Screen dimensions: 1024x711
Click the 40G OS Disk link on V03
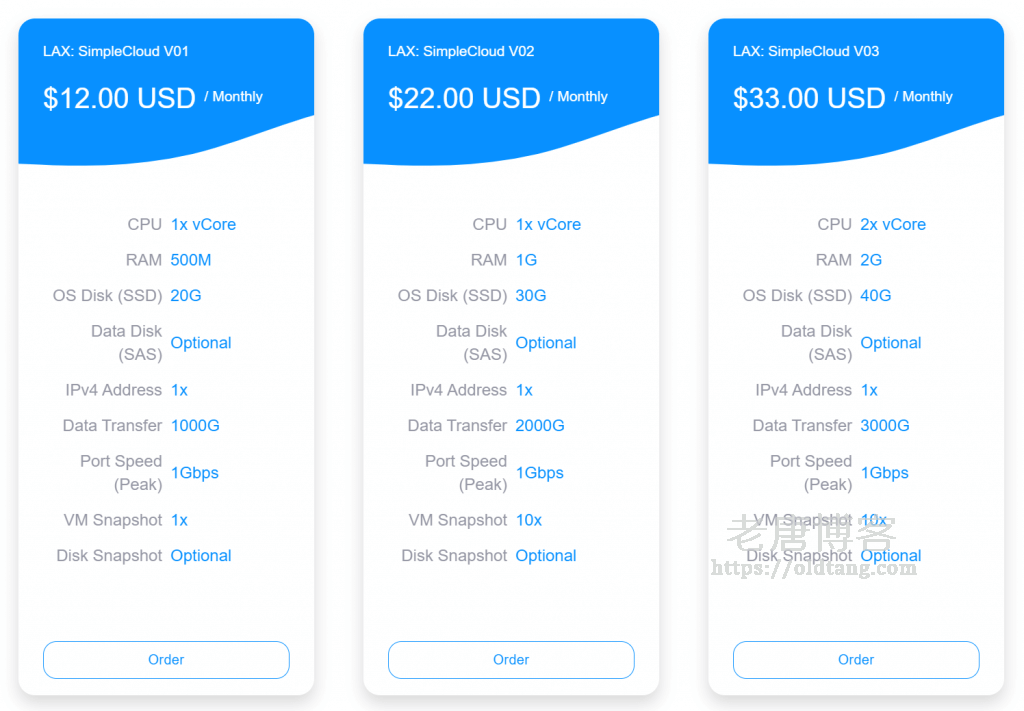coord(873,295)
